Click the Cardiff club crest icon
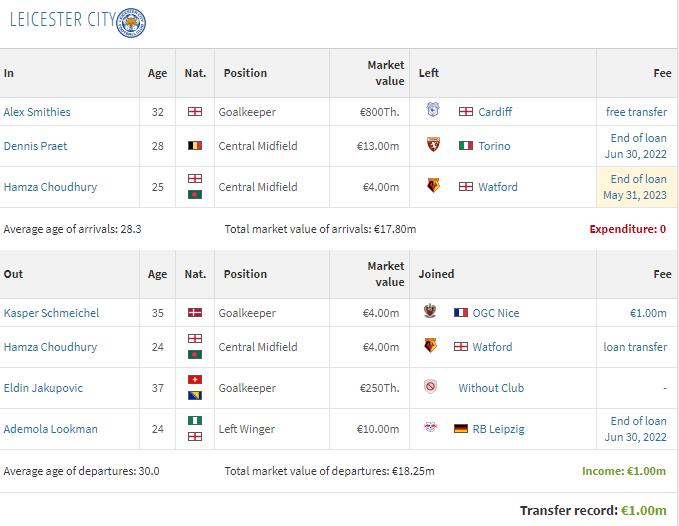The height and width of the screenshot is (526, 679). click(x=433, y=110)
